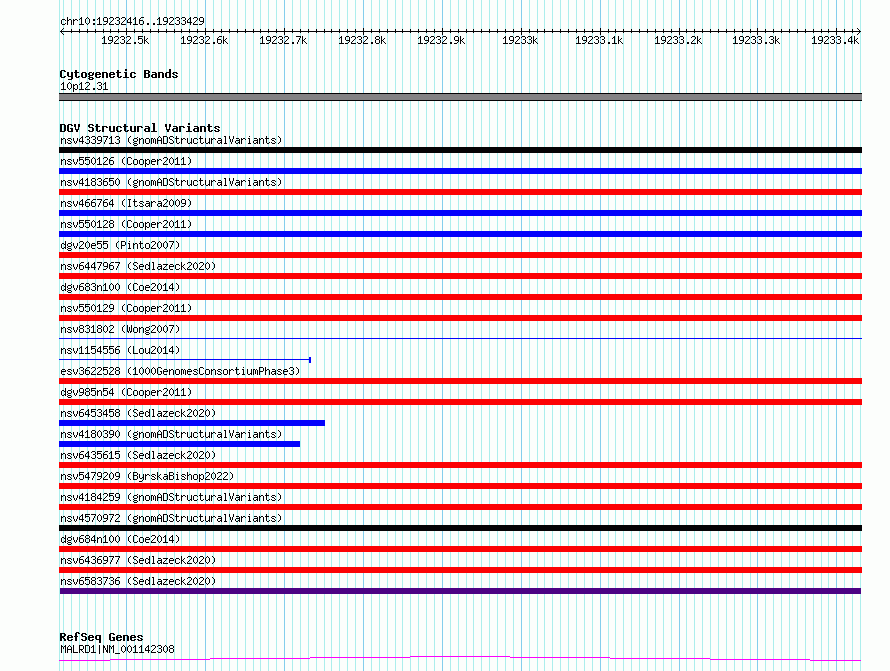Select the 10p12.31 band label
Screen dimensions: 890x671
(84, 86)
